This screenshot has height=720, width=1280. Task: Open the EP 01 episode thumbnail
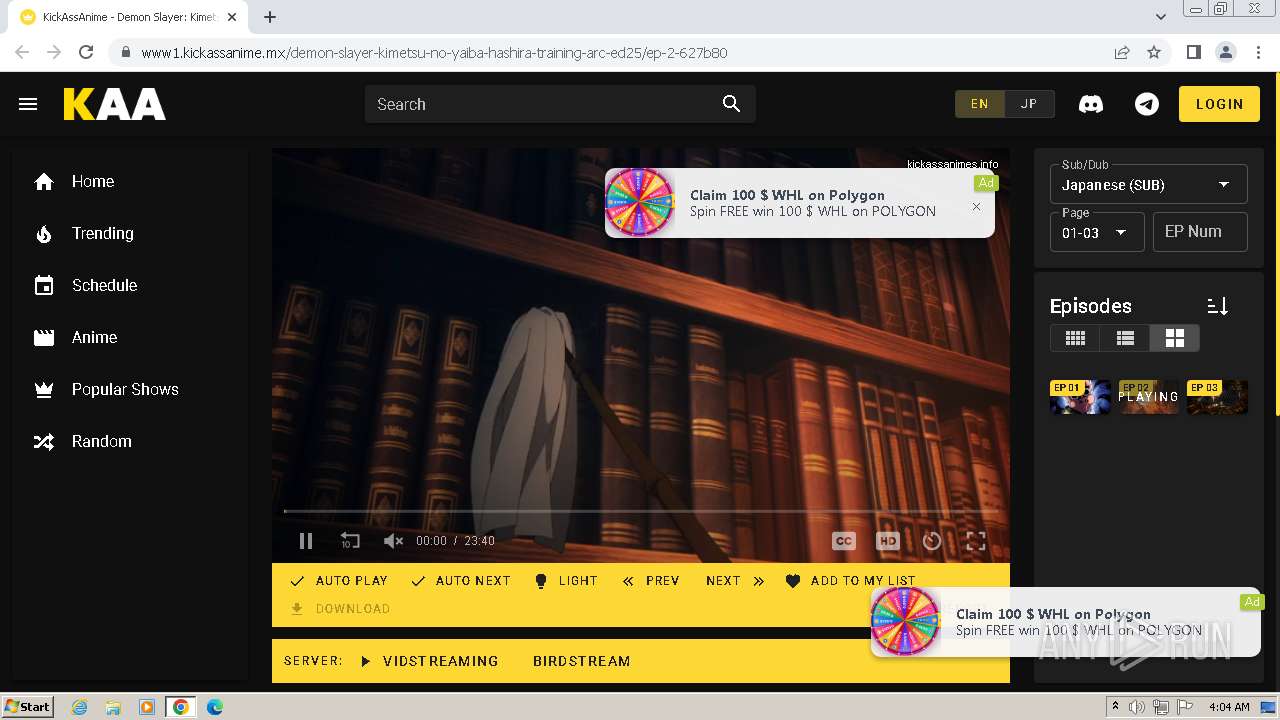[x=1080, y=397]
